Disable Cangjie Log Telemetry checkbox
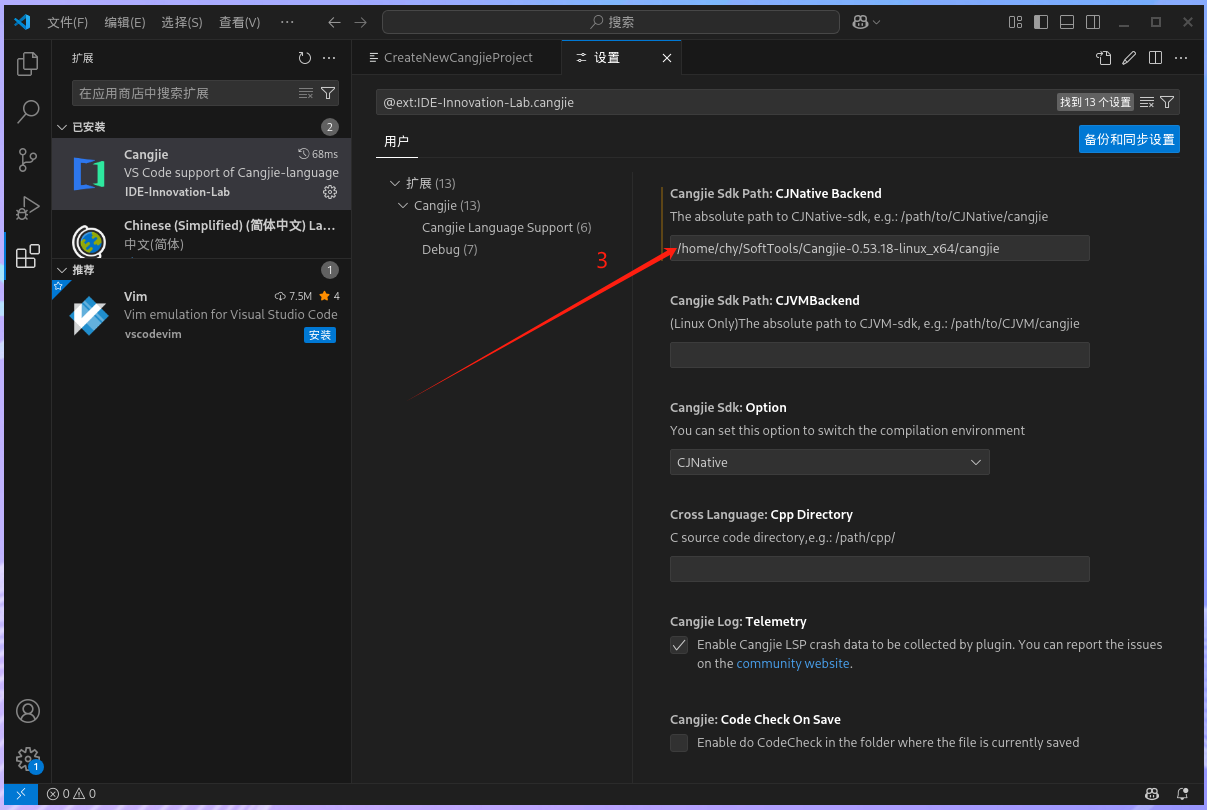1207x810 pixels. (679, 645)
